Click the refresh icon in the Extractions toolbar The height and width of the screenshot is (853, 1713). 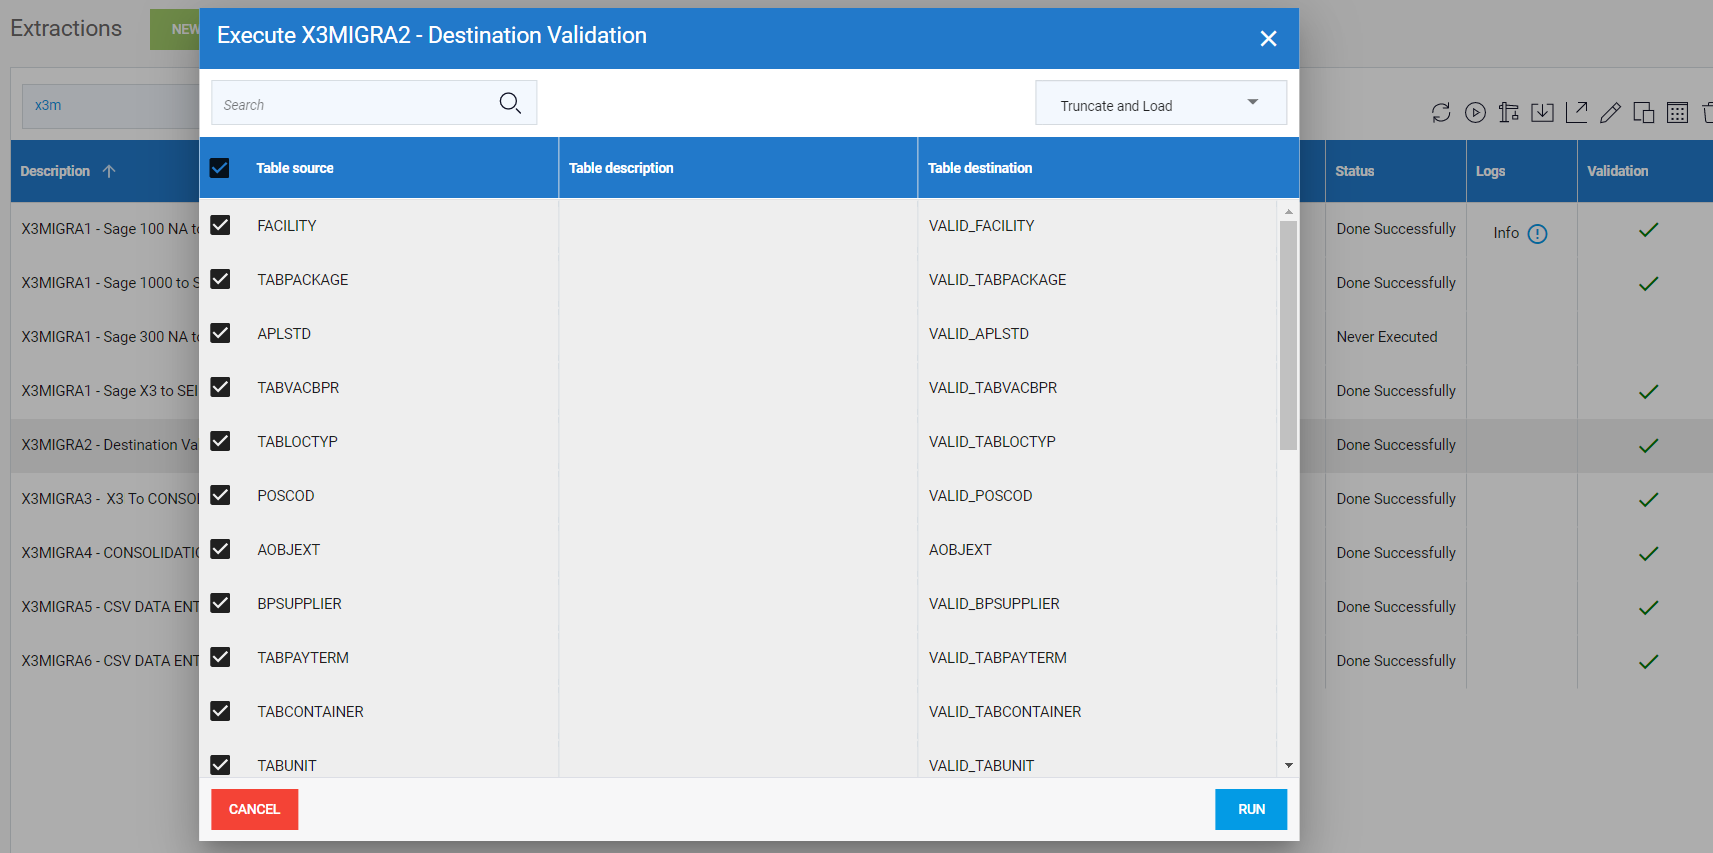[x=1440, y=113]
